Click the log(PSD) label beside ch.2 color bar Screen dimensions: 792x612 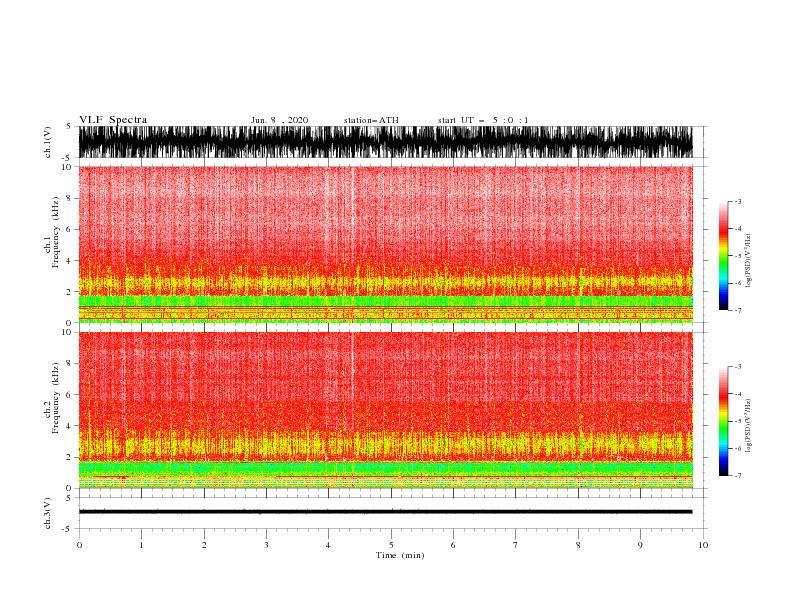point(748,426)
